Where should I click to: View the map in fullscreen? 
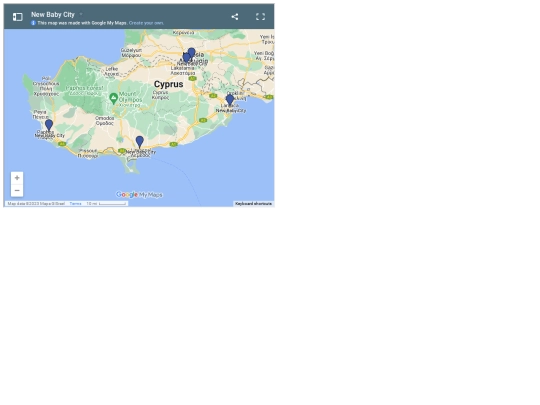(260, 17)
